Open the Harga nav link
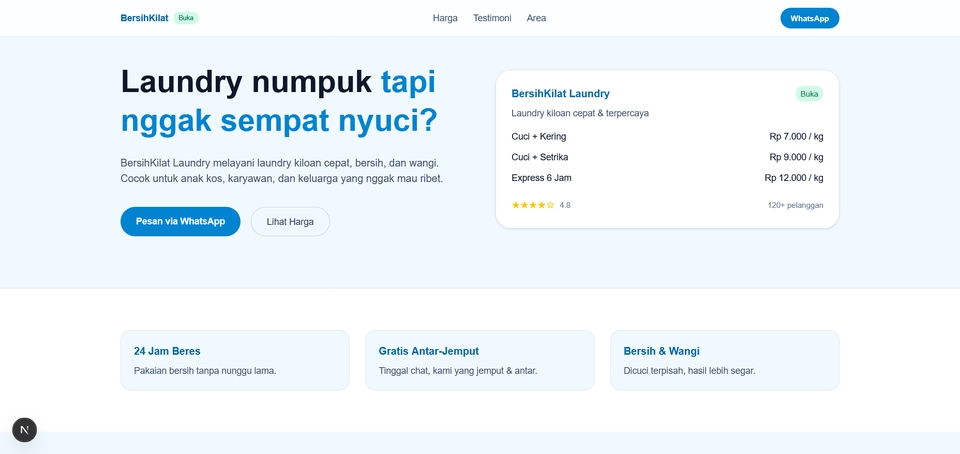The height and width of the screenshot is (454, 960). pos(445,18)
